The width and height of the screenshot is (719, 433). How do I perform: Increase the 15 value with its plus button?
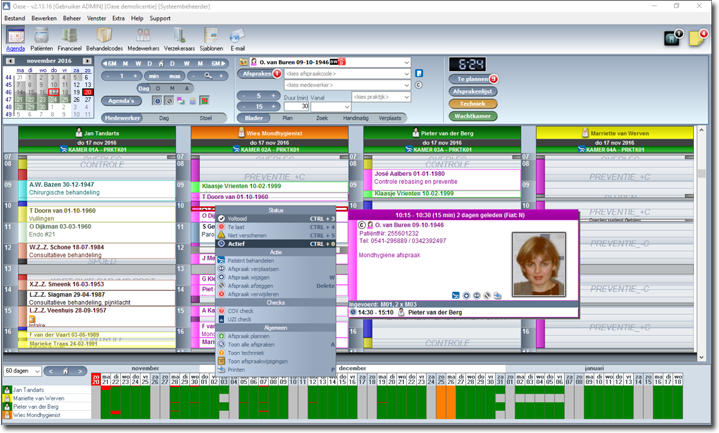(x=273, y=106)
